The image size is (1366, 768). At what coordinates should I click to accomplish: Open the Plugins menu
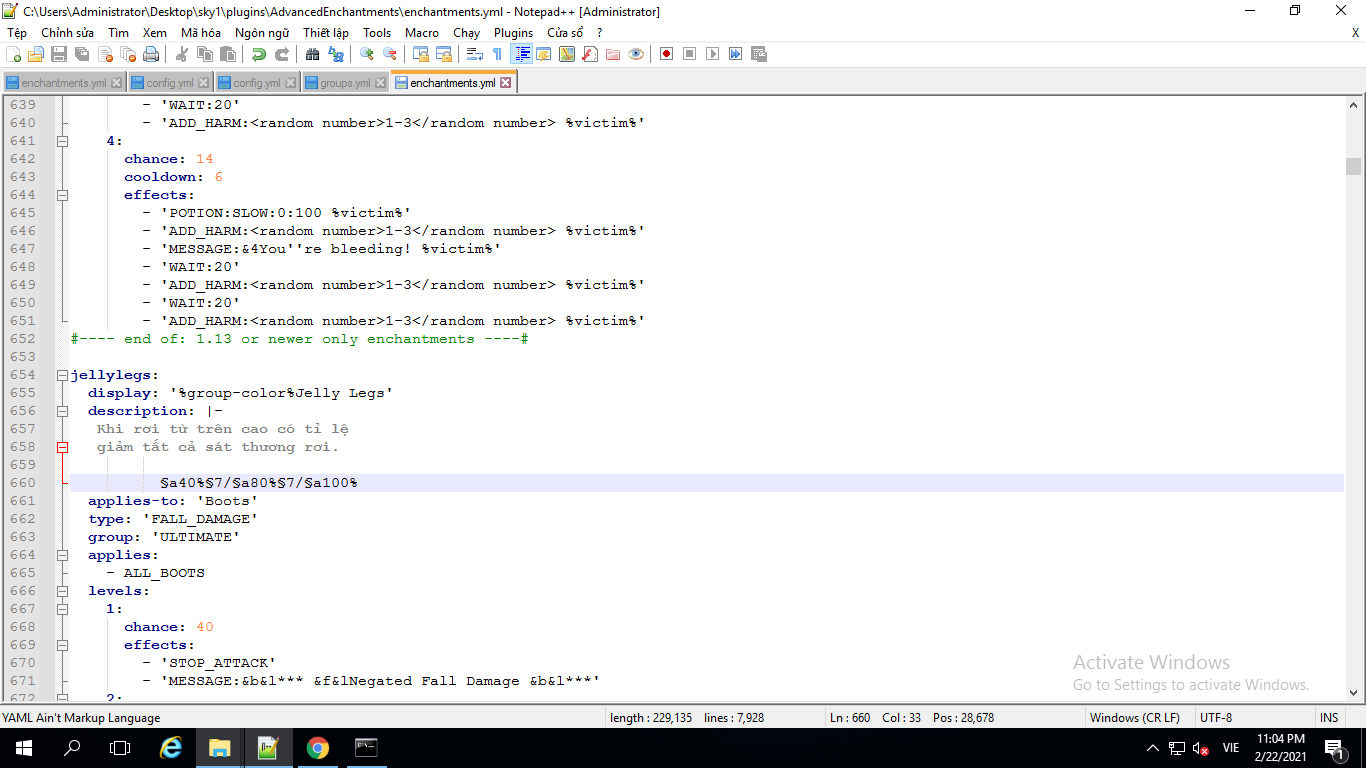click(513, 32)
